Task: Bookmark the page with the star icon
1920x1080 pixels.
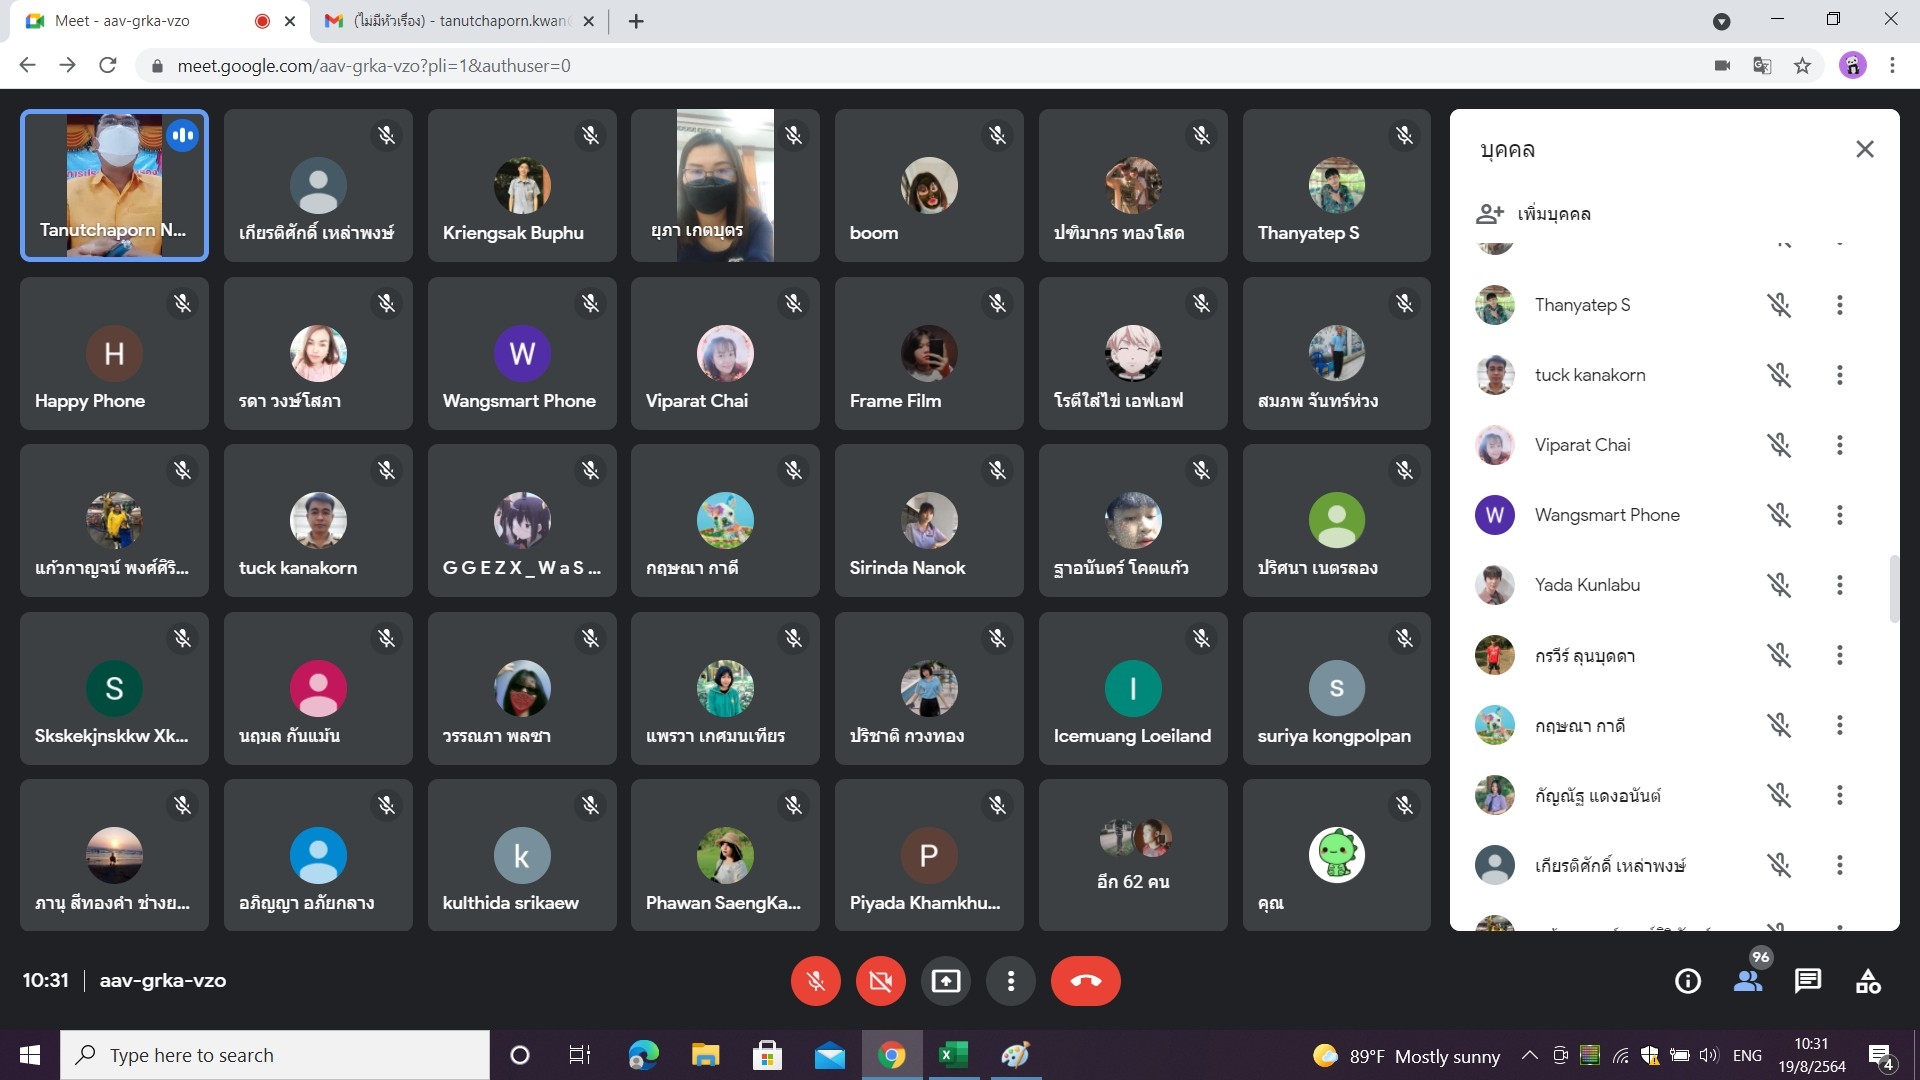Action: click(x=1802, y=66)
